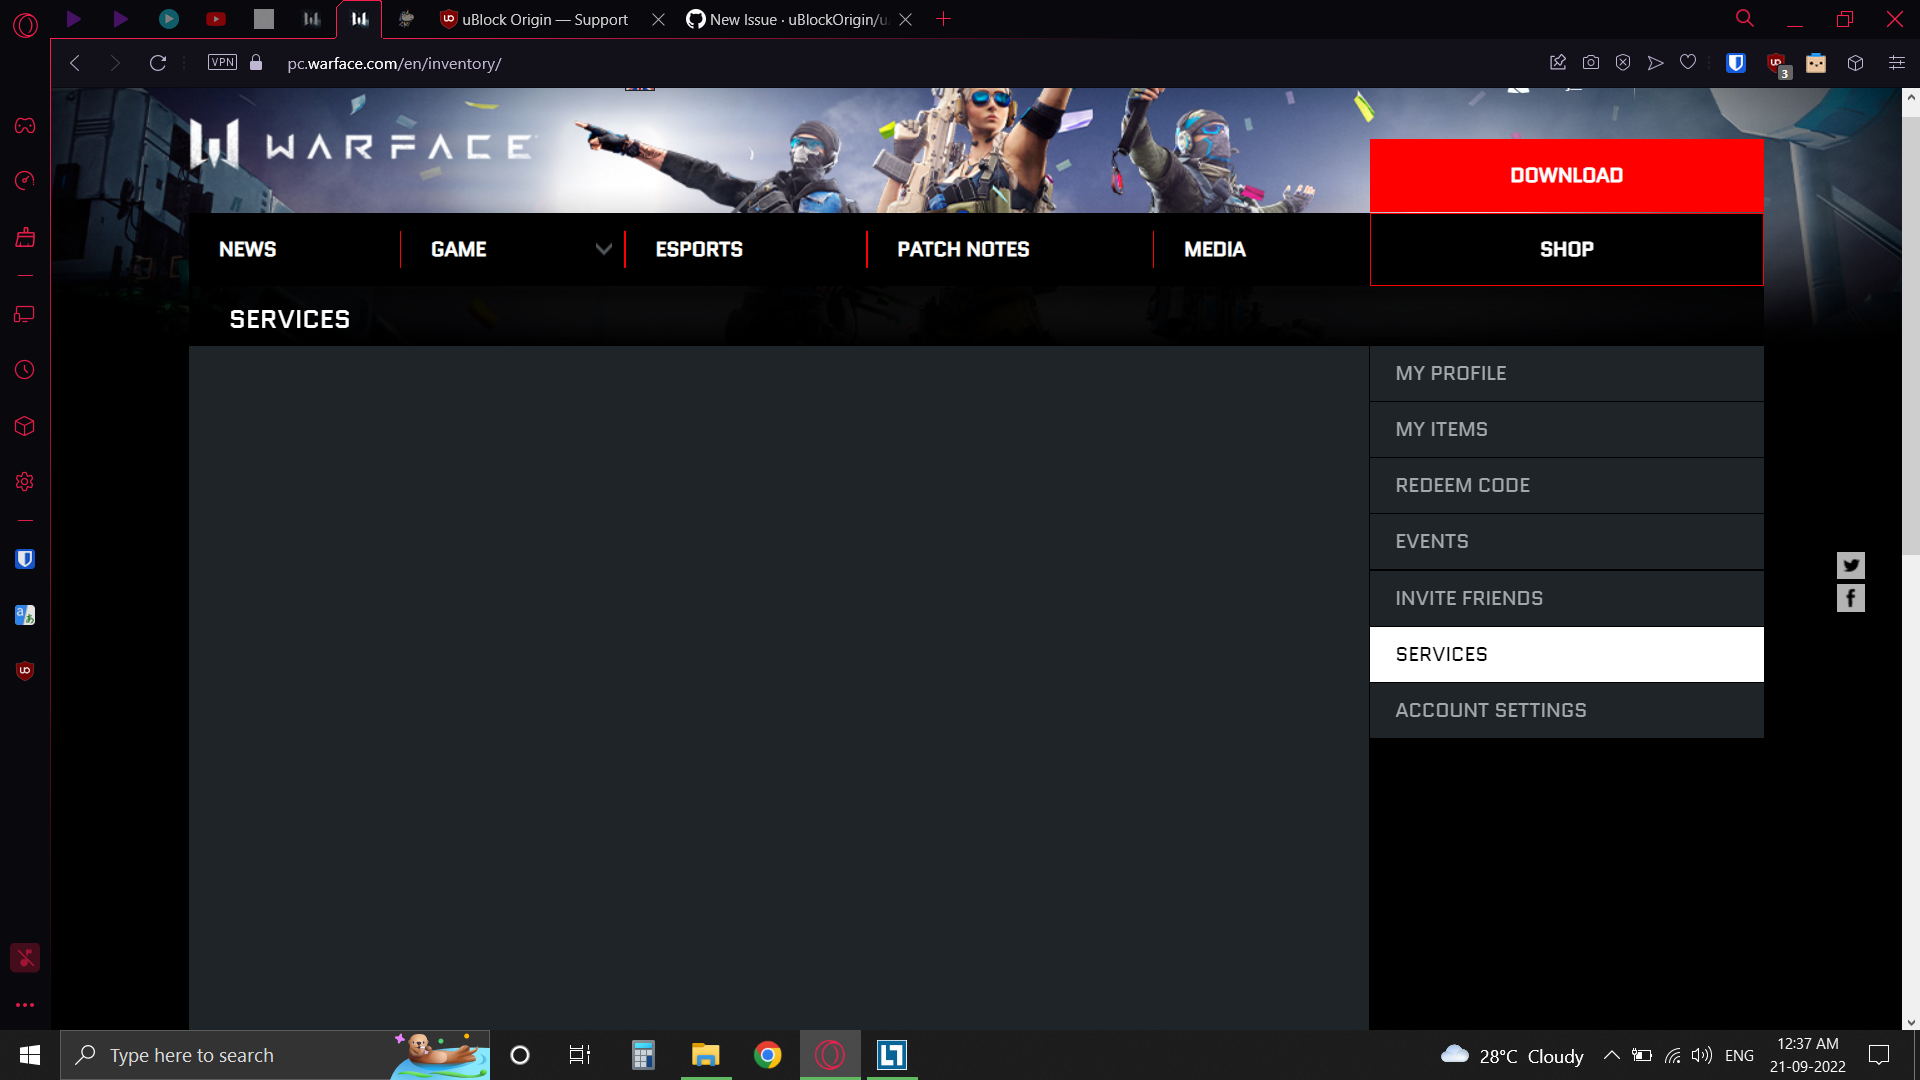Launch GX Cleaner broom icon in sidebar
The height and width of the screenshot is (1080, 1920).
tap(24, 237)
